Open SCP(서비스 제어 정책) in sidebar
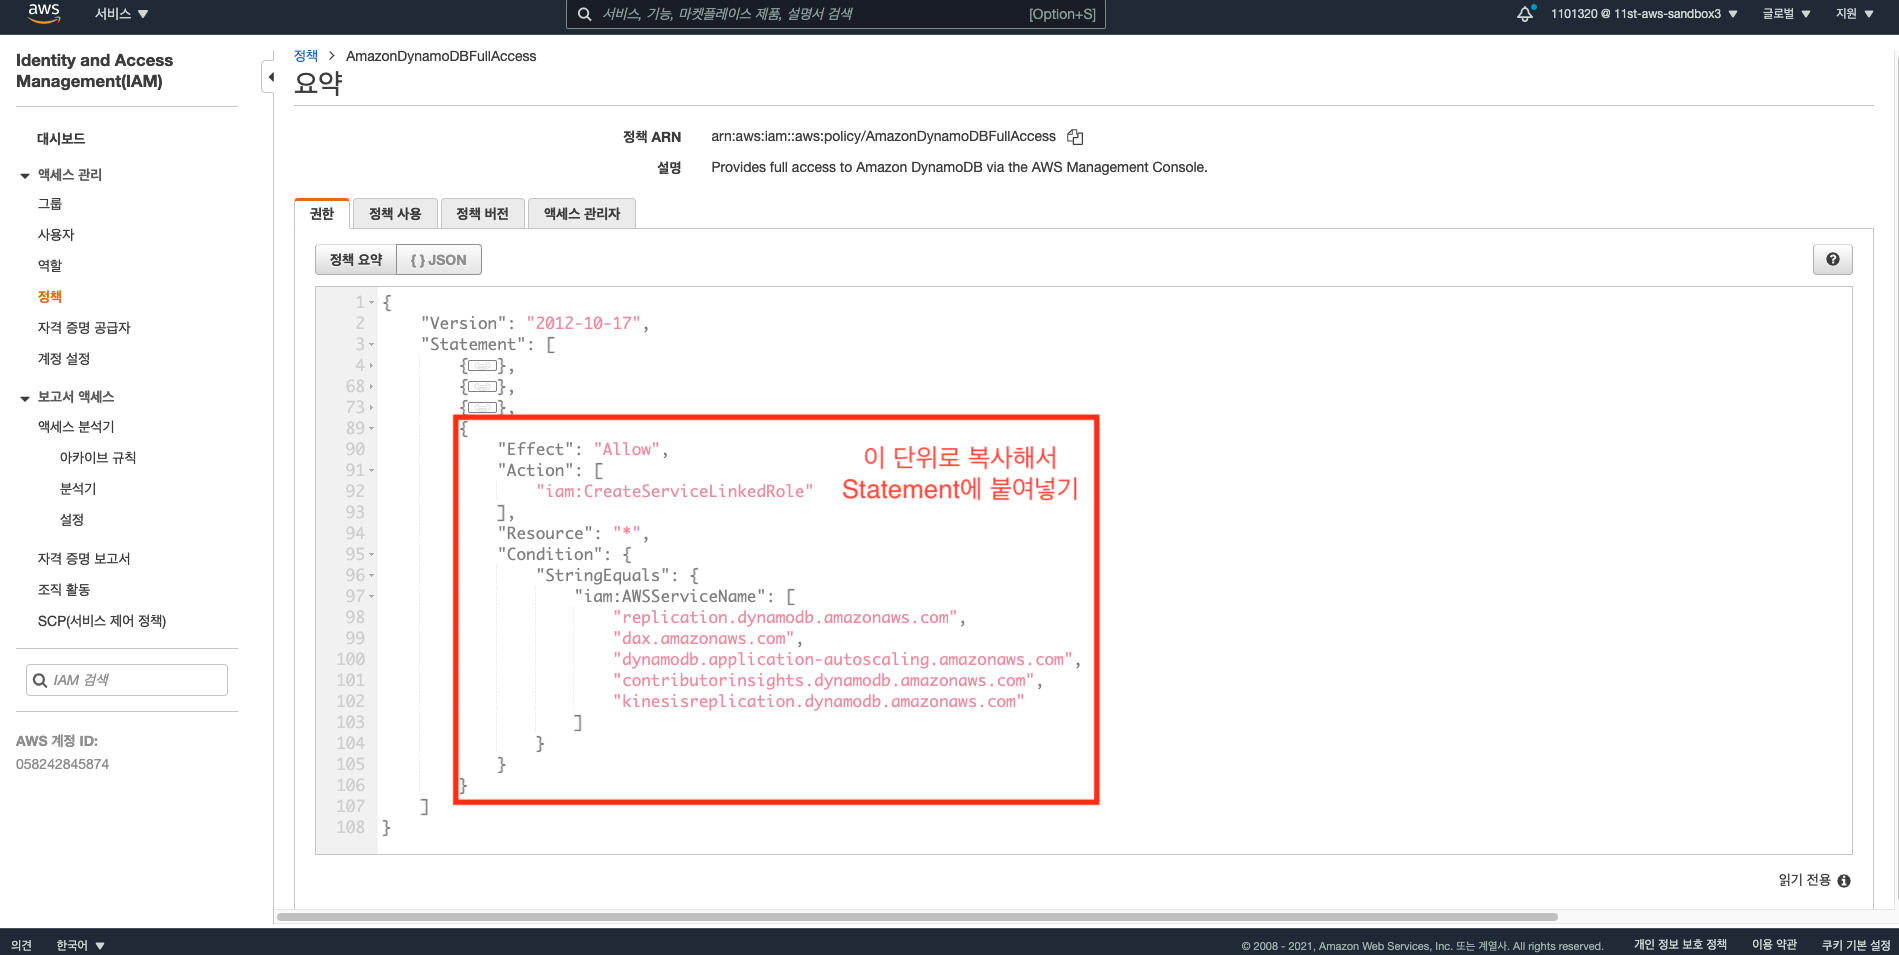This screenshot has width=1899, height=955. pyautogui.click(x=102, y=621)
